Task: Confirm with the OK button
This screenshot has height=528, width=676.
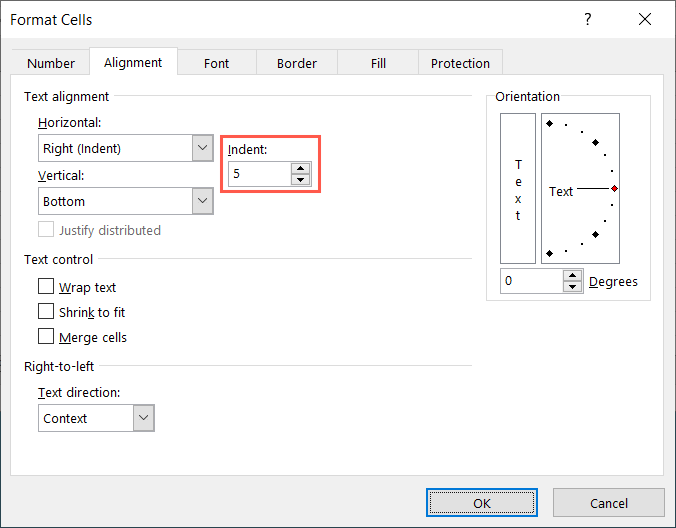Action: coord(482,503)
